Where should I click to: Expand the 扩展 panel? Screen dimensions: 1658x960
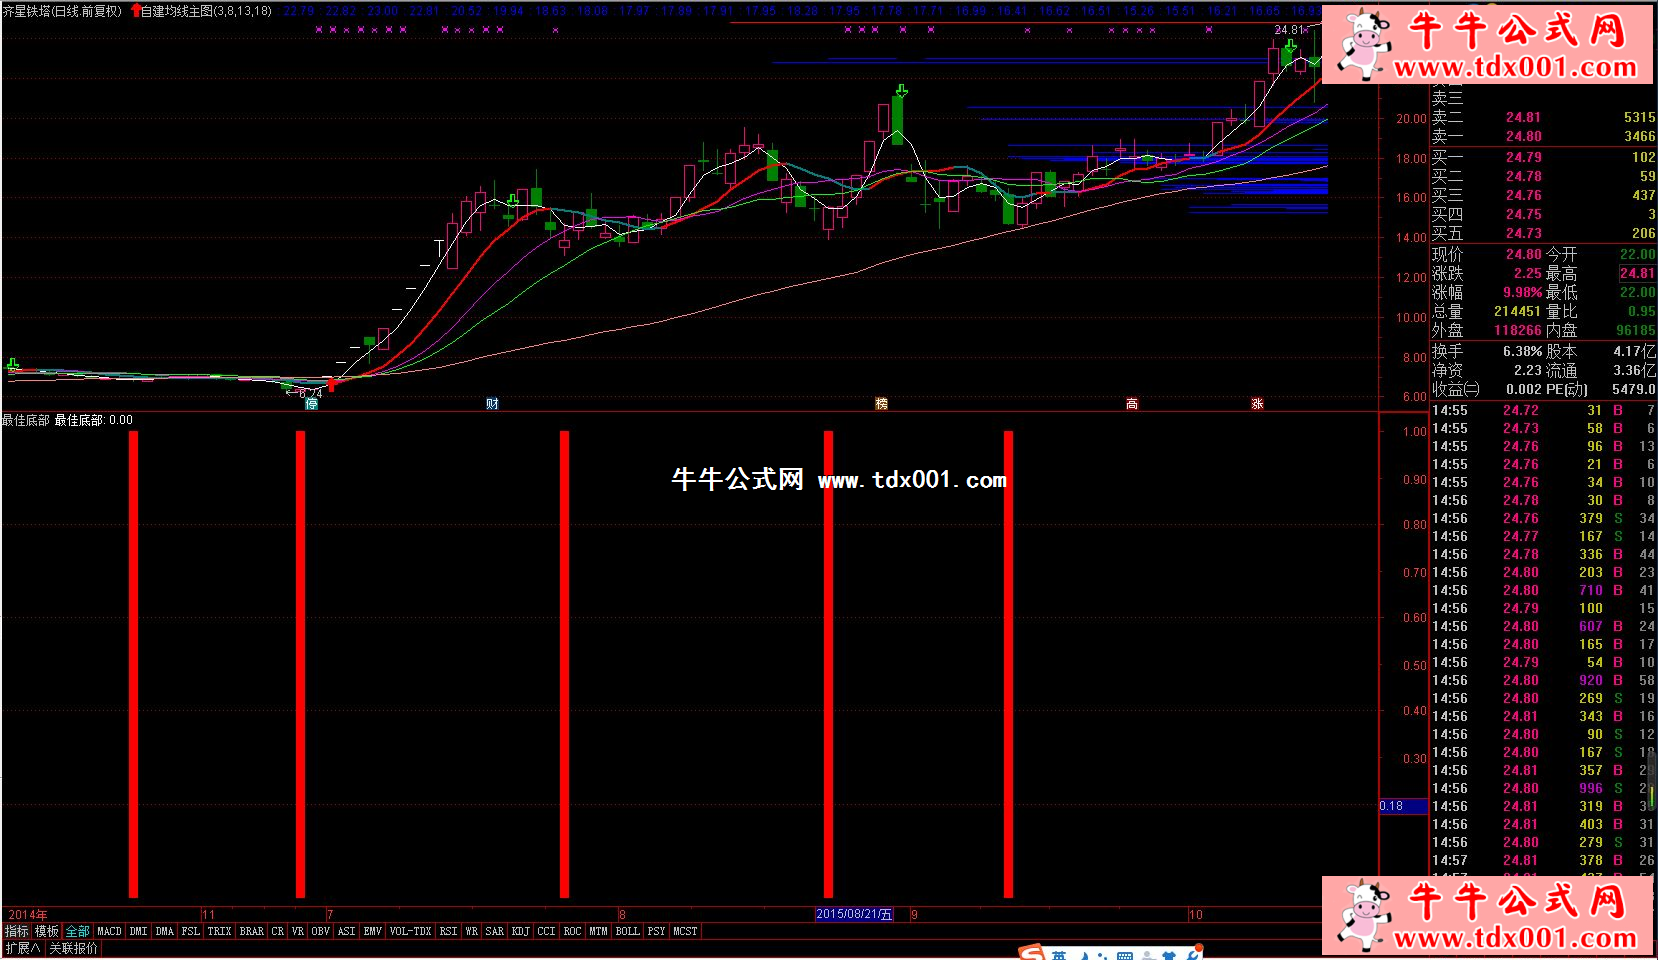coord(22,948)
